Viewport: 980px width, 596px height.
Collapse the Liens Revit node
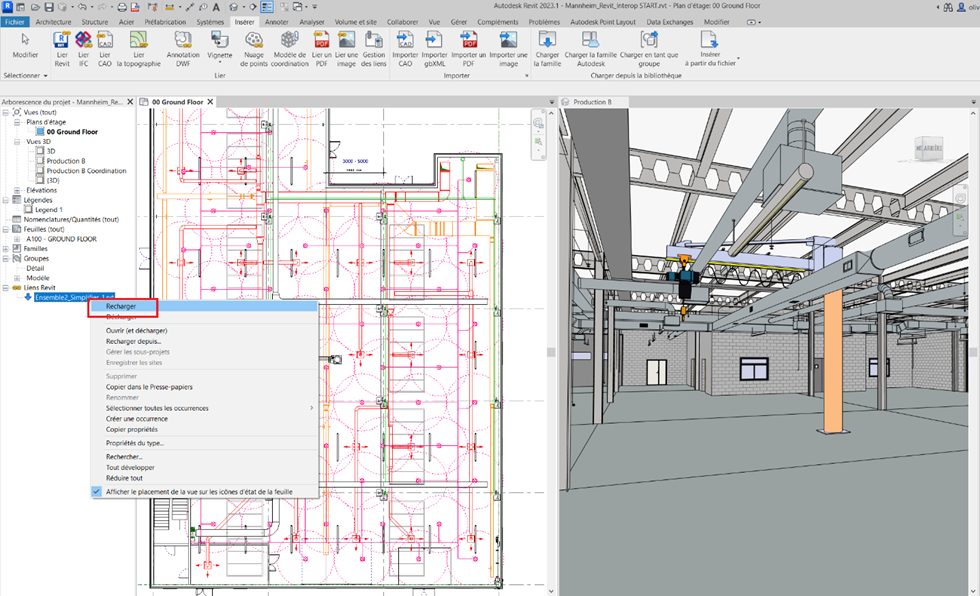(x=6, y=288)
